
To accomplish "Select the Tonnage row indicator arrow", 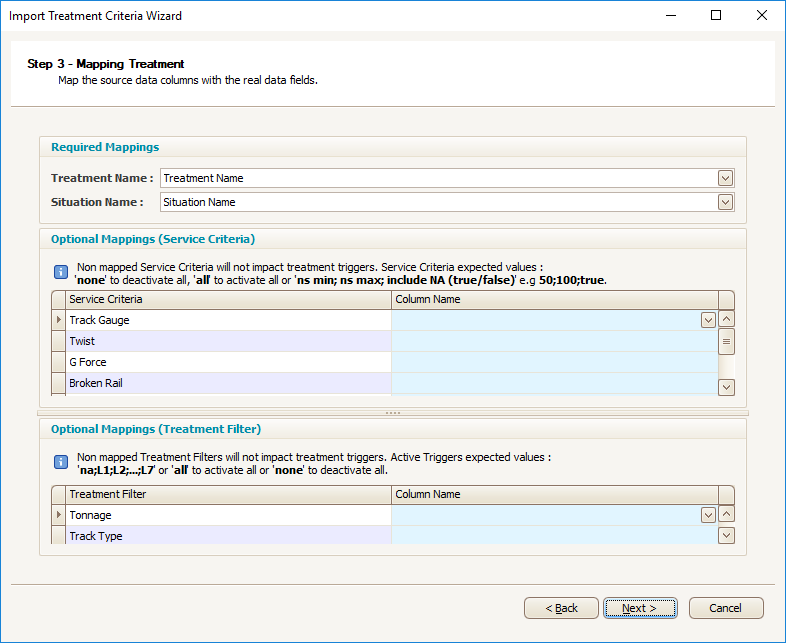I will [59, 515].
